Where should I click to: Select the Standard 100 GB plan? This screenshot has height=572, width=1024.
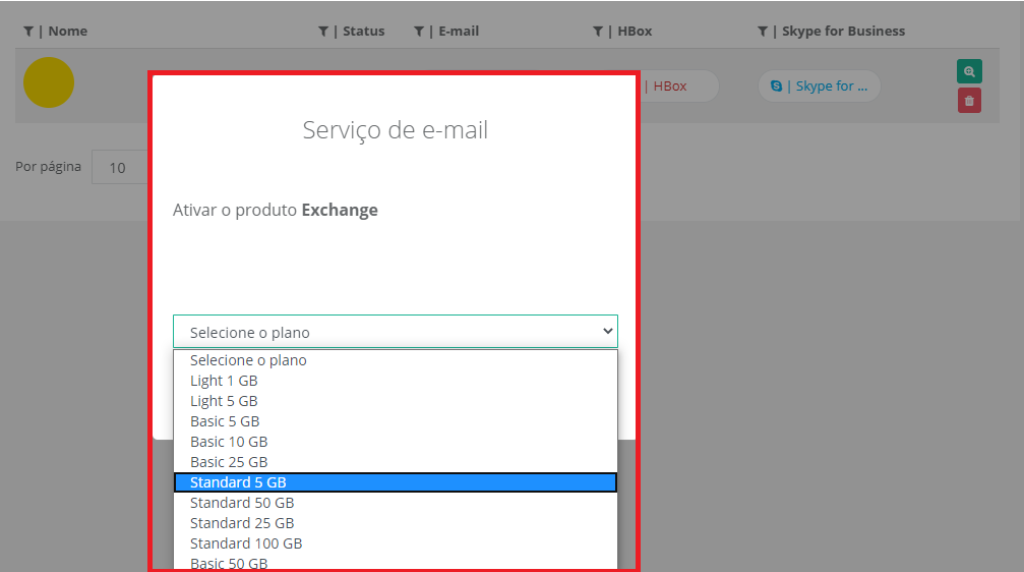(x=395, y=543)
